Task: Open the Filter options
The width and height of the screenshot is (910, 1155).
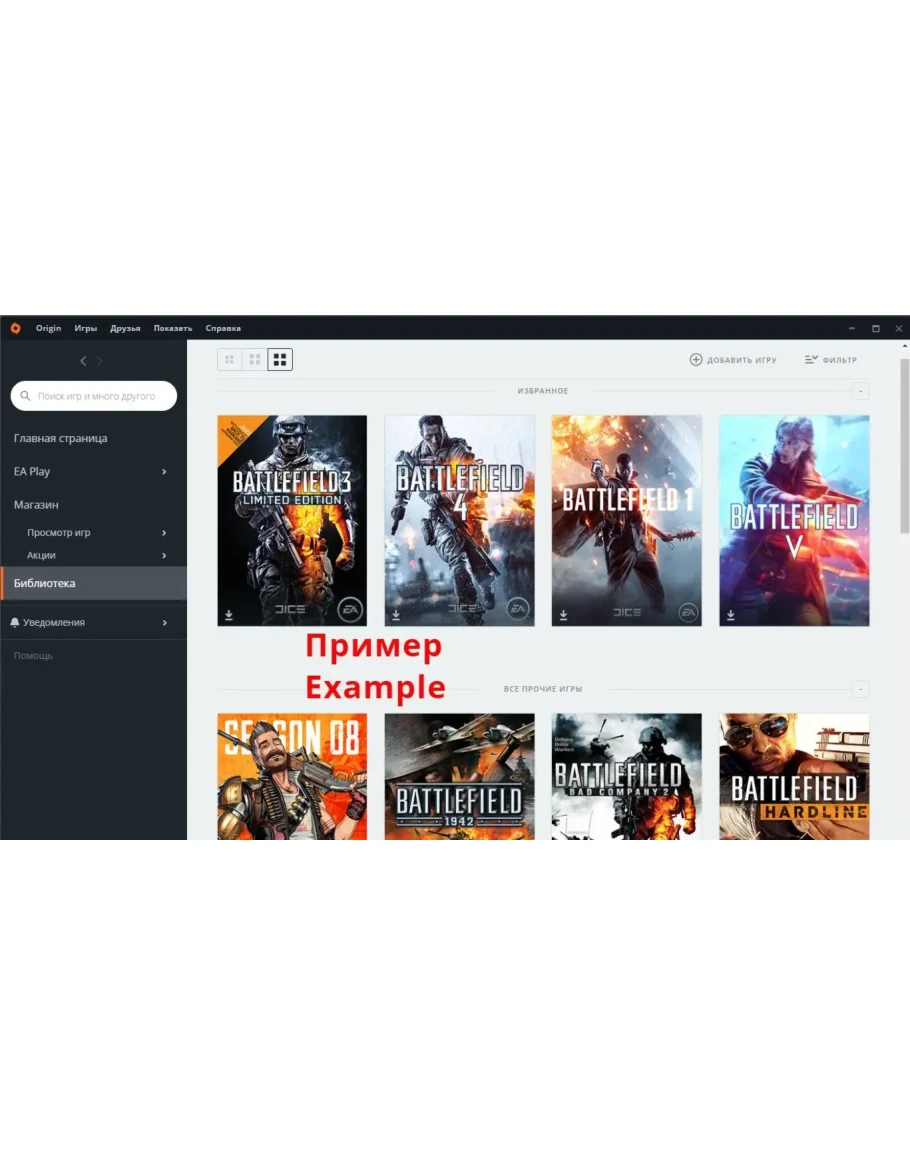Action: click(x=830, y=360)
